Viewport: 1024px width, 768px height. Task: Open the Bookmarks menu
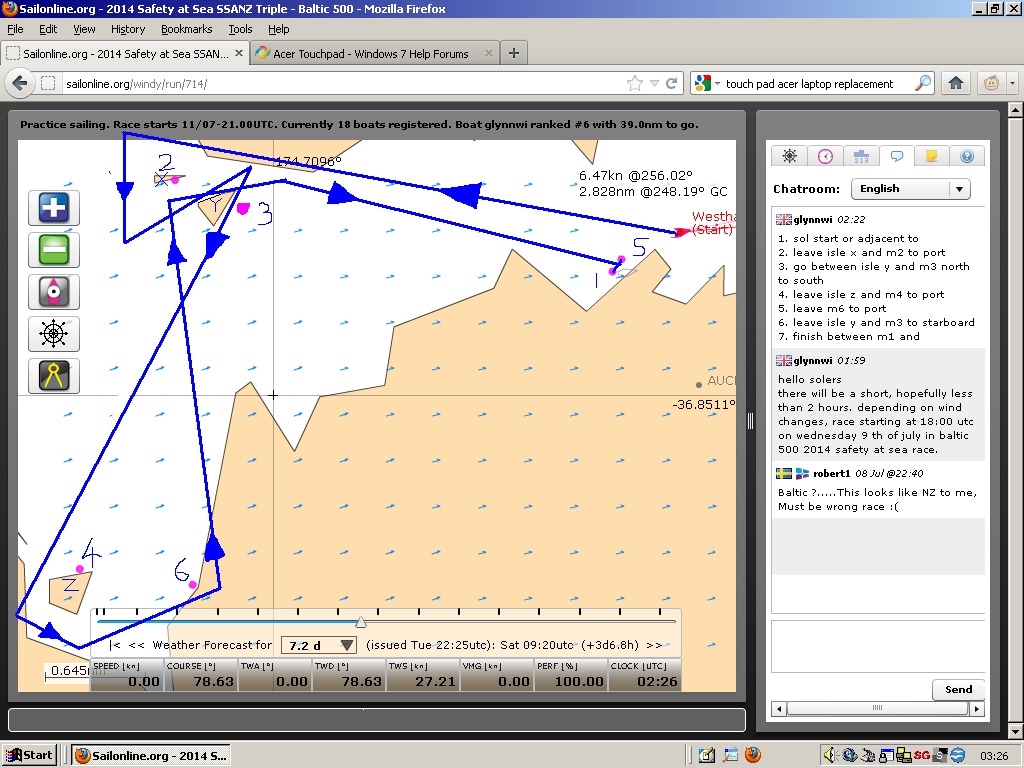pyautogui.click(x=187, y=29)
